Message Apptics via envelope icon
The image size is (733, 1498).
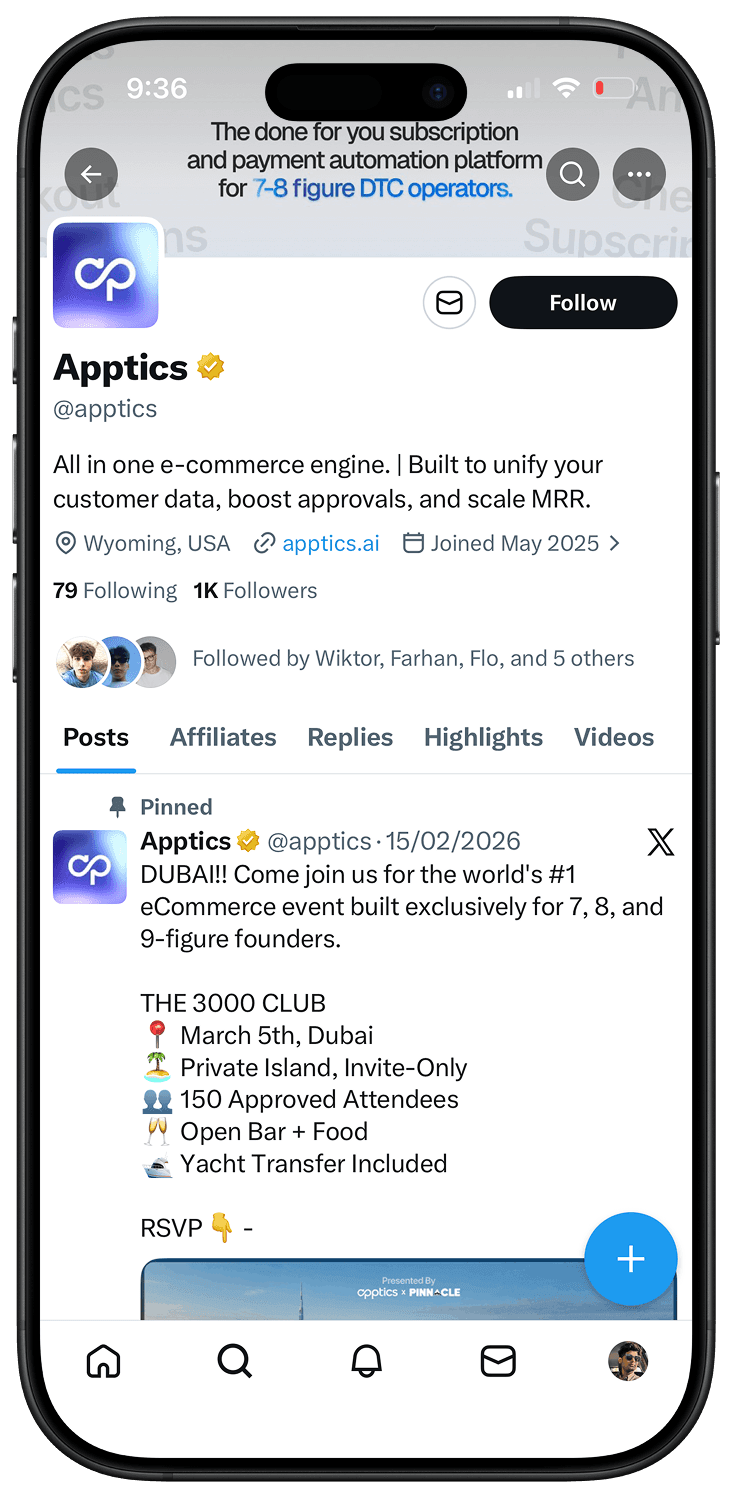pos(449,303)
